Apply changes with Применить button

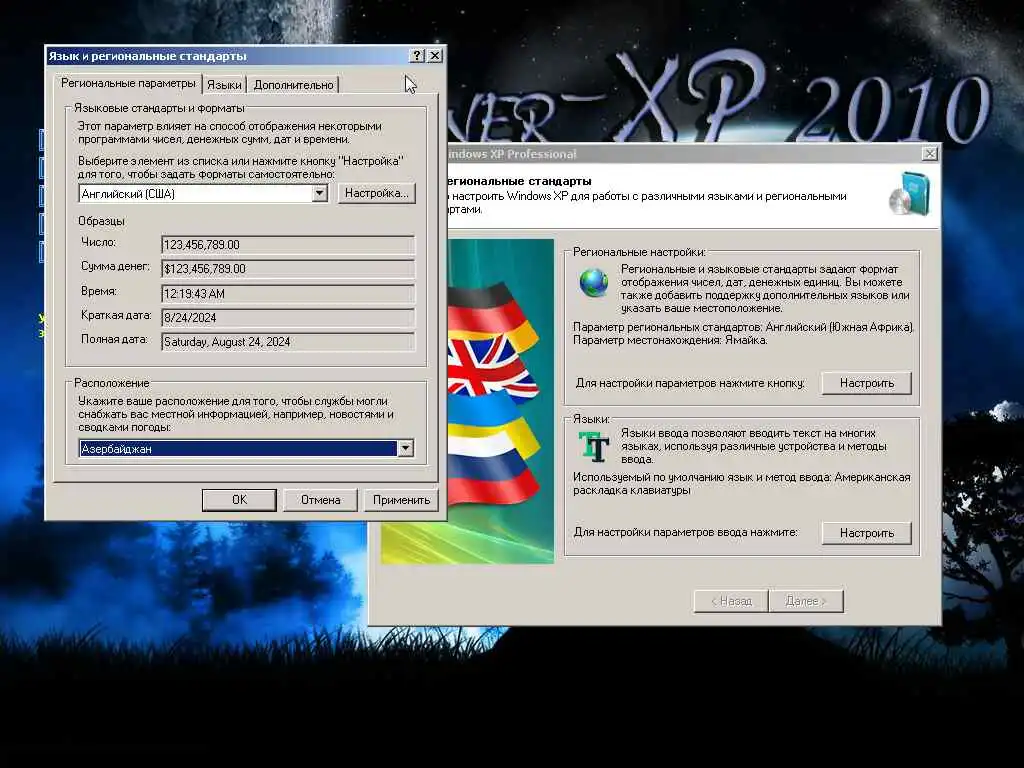pos(401,500)
